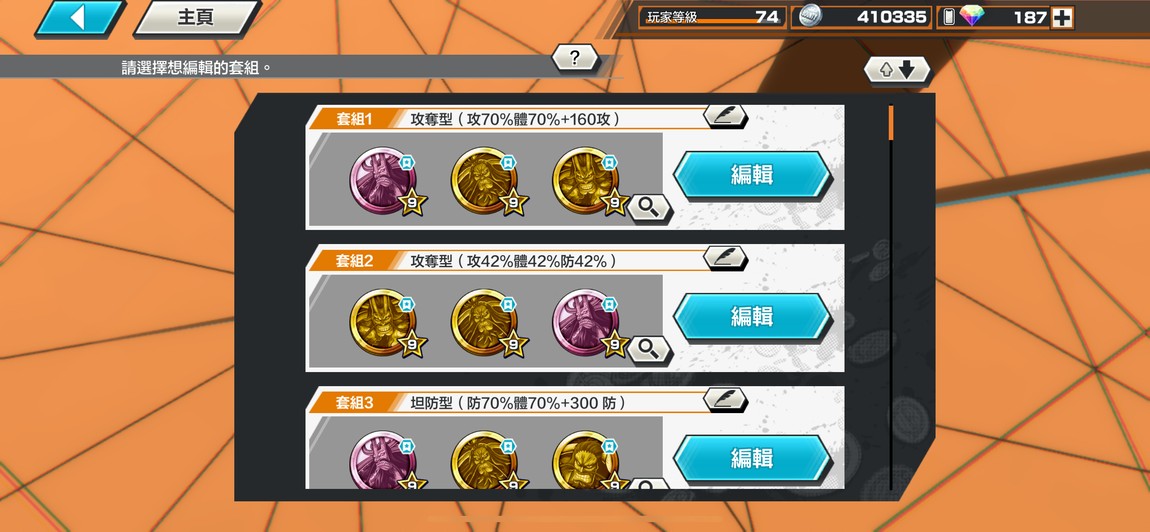Select the pink medal in 套組2
The image size is (1150, 532).
(587, 321)
